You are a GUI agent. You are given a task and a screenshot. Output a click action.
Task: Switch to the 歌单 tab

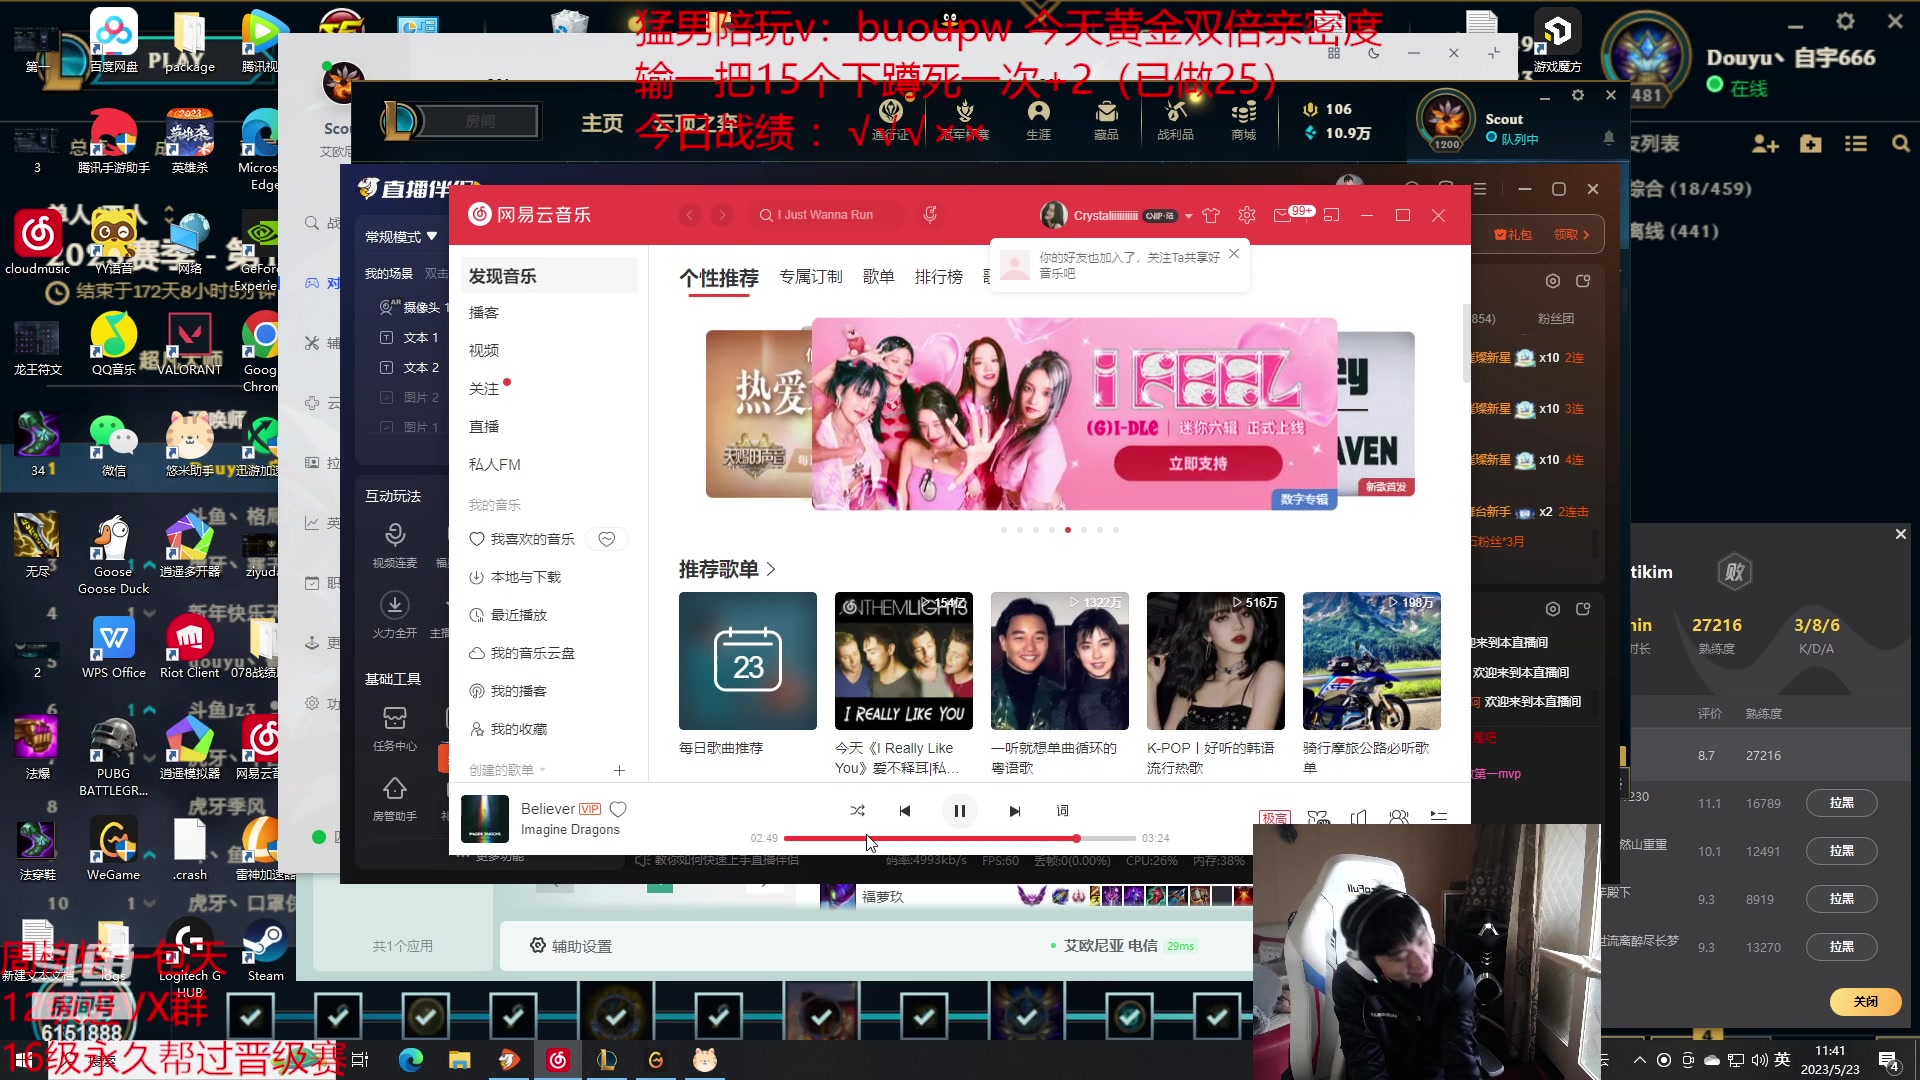coord(878,277)
